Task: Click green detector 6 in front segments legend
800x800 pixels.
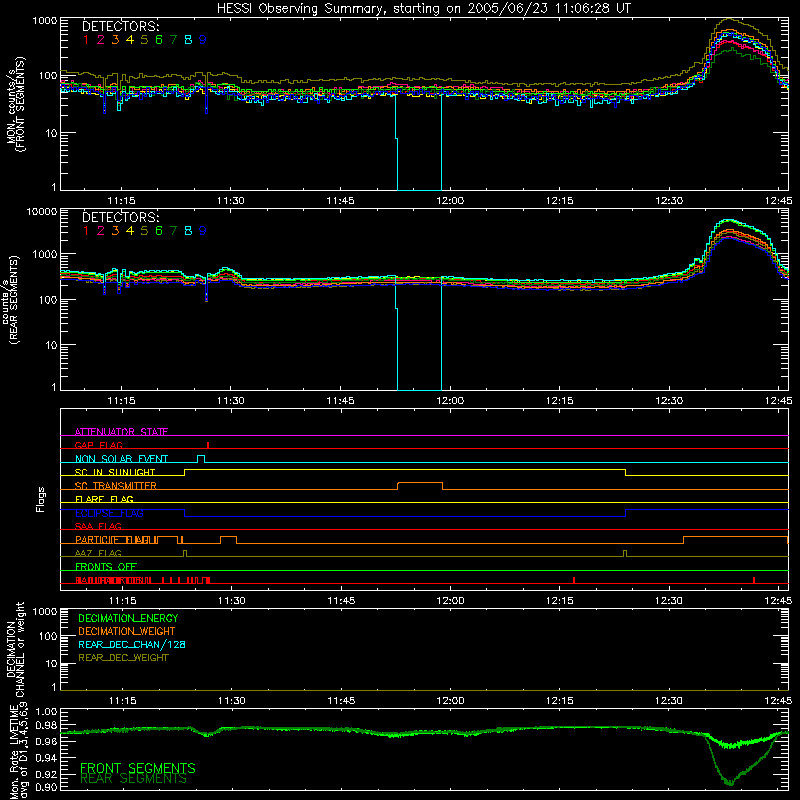Action: pos(159,40)
